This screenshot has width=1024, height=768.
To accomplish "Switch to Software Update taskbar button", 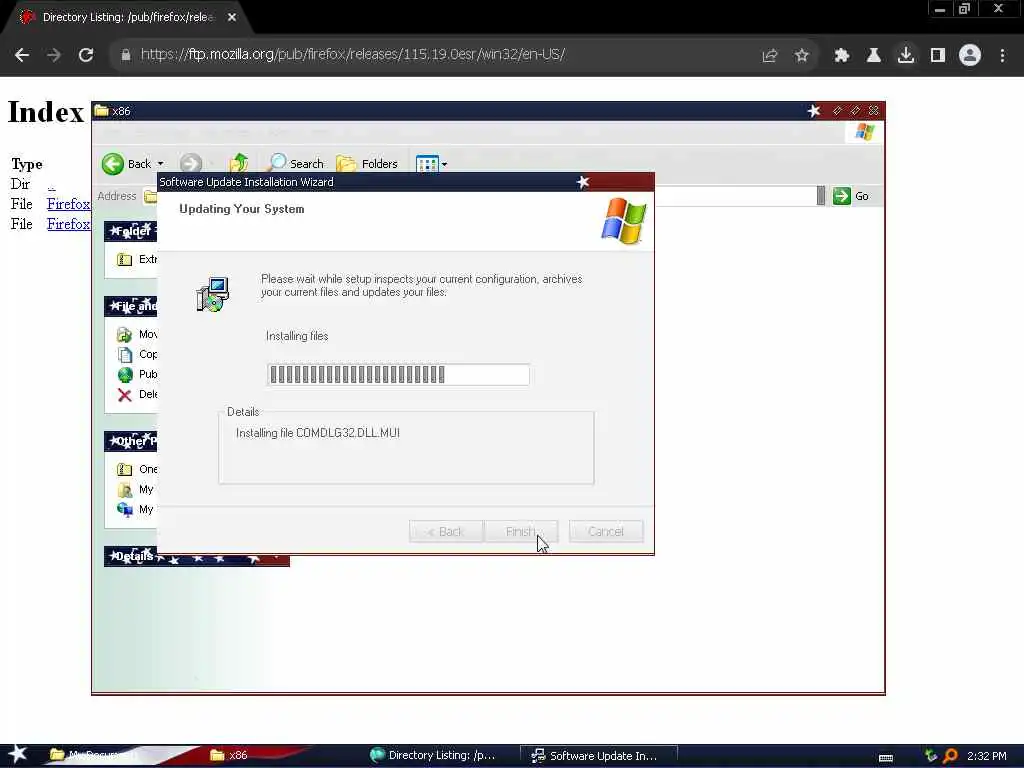I will coord(598,756).
